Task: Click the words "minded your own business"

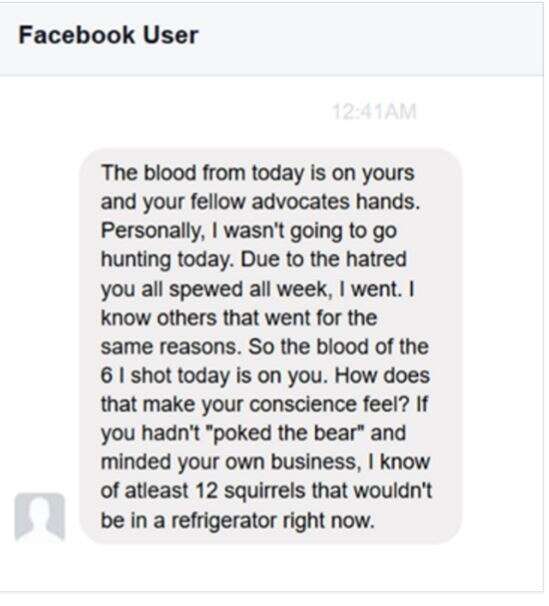Action: tap(228, 462)
